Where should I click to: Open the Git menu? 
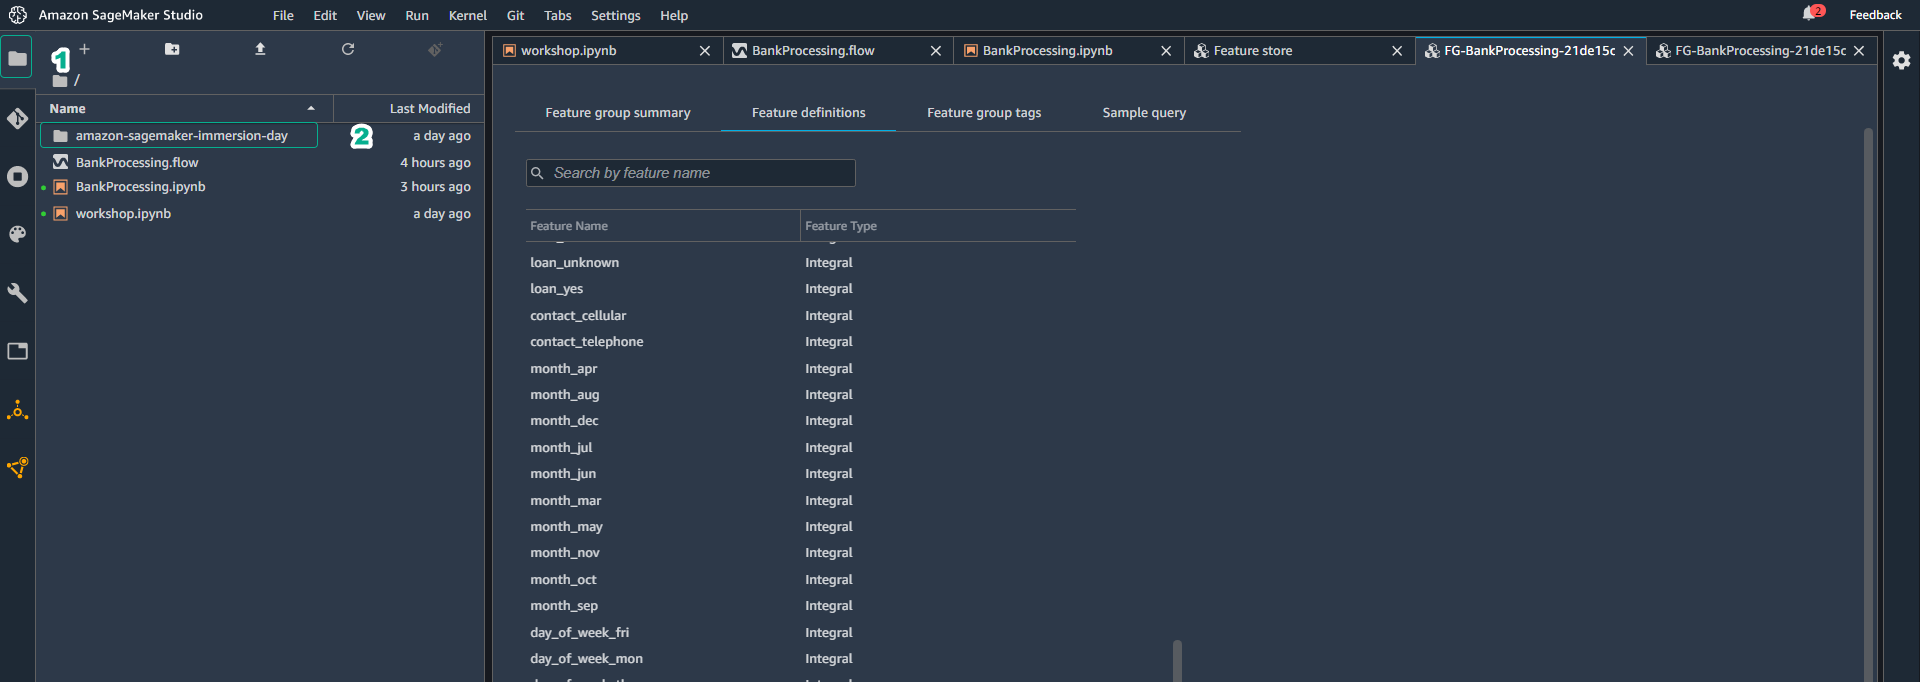click(515, 15)
